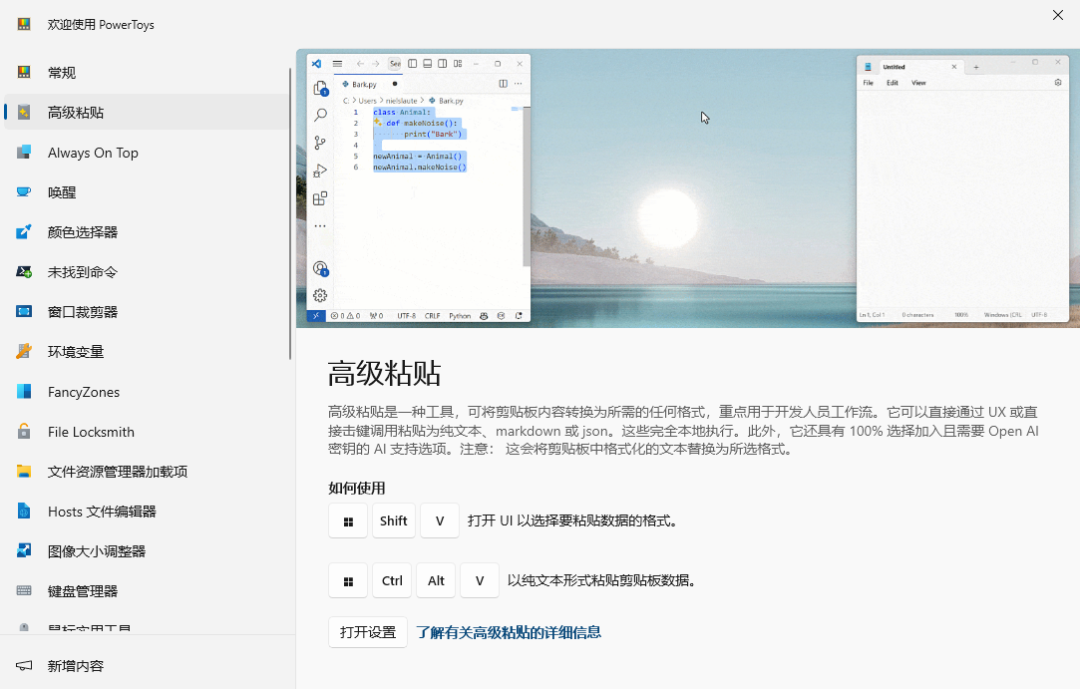This screenshot has width=1080, height=689.
Task: Click the 窗口裁剪器 icon
Action: click(24, 311)
